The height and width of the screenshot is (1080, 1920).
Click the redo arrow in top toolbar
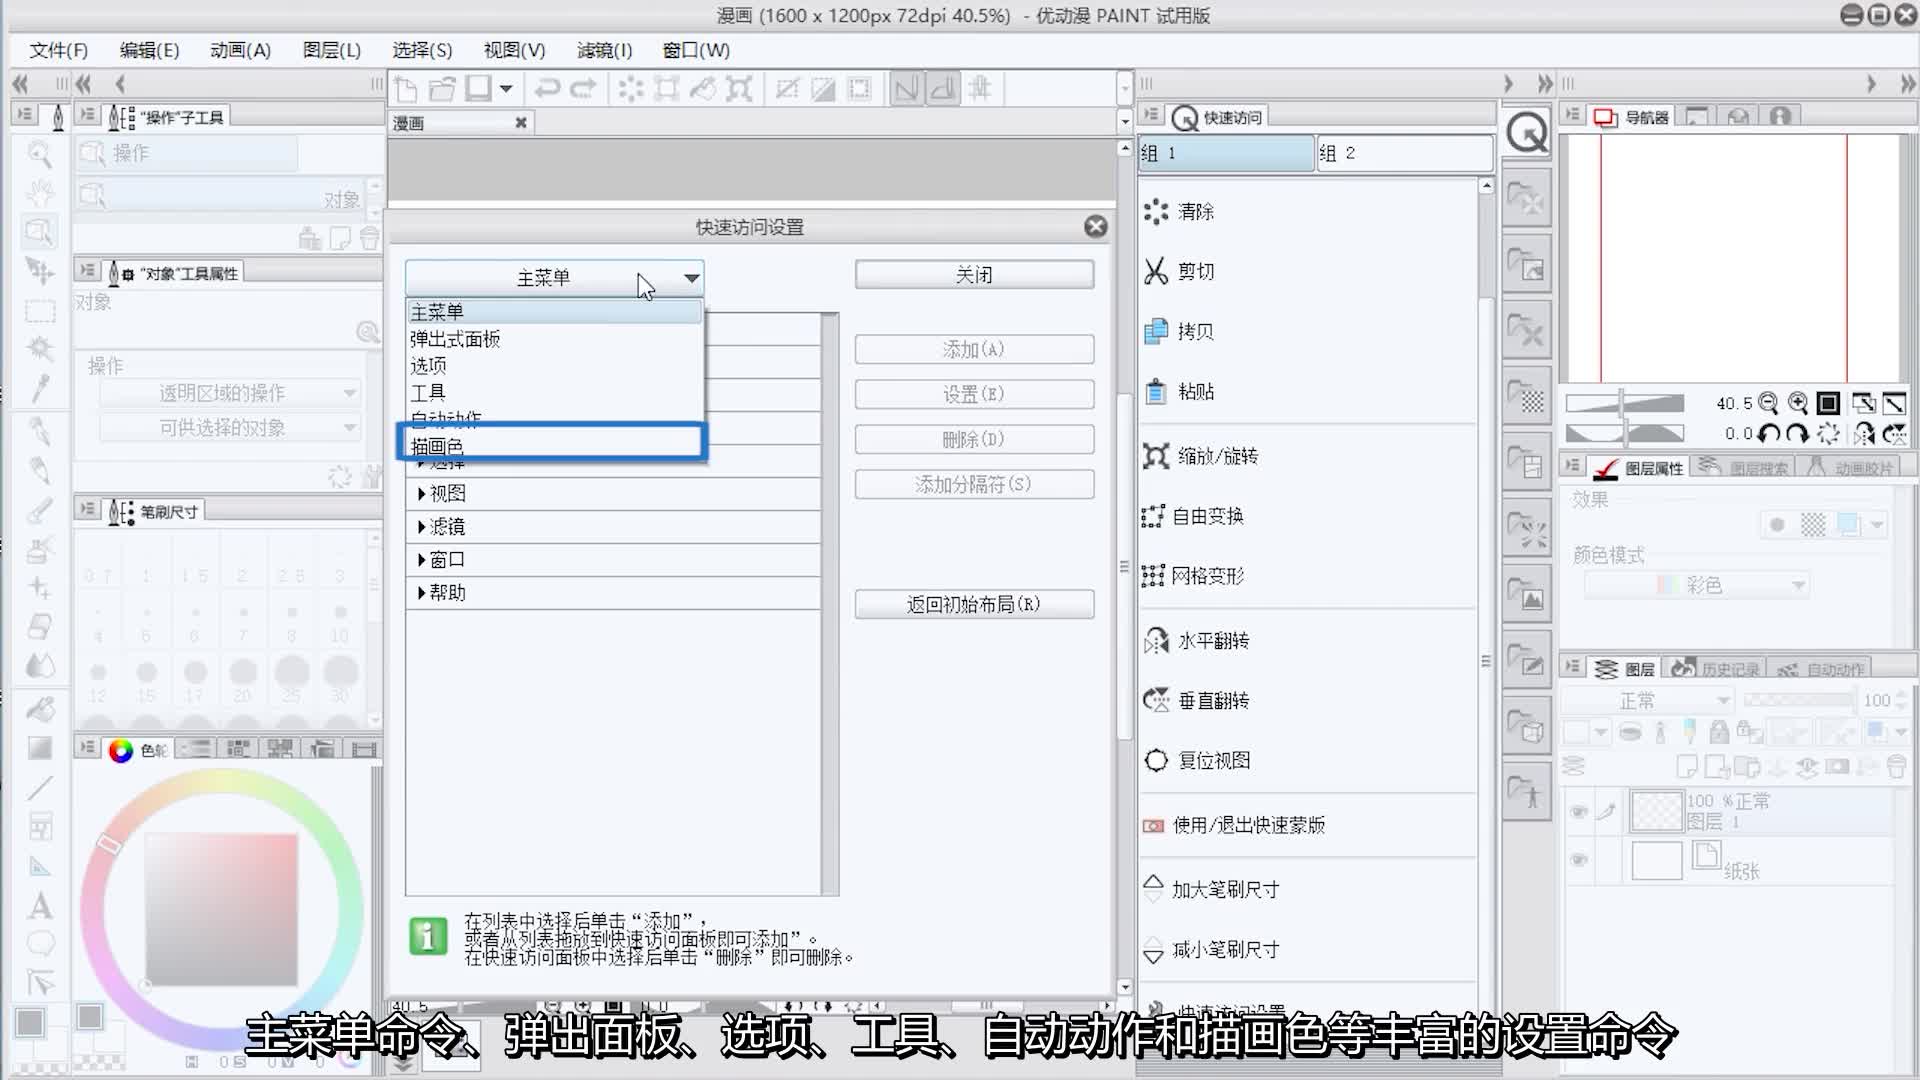point(583,89)
